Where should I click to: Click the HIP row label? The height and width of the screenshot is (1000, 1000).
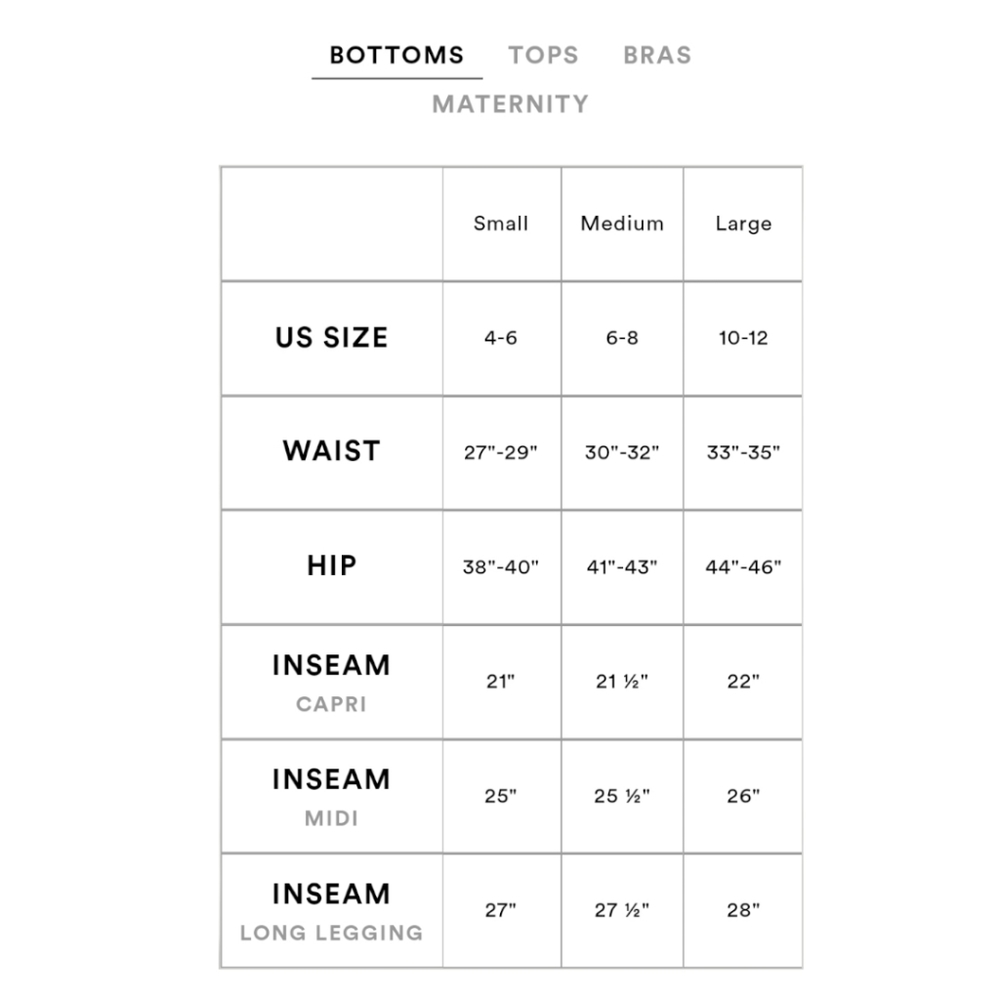332,566
